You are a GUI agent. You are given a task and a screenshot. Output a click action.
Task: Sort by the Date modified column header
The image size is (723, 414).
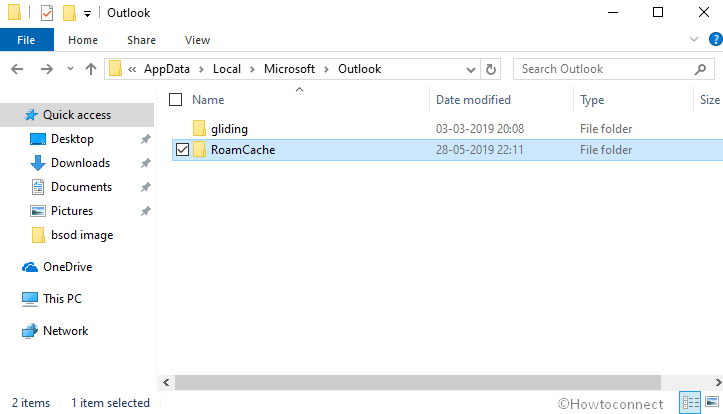[474, 100]
